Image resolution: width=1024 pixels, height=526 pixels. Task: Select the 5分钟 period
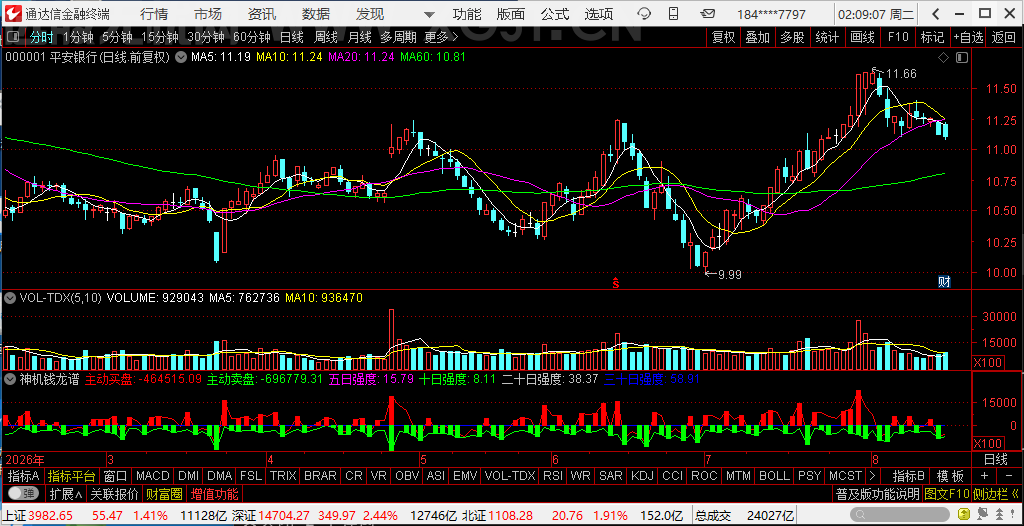118,38
